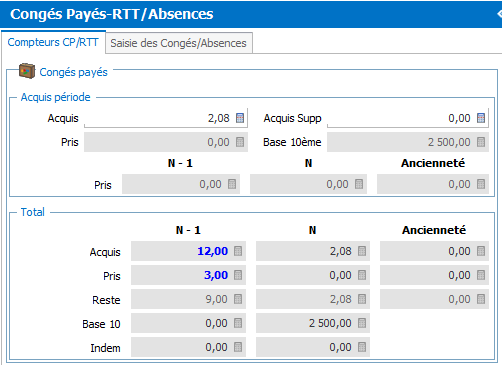The height and width of the screenshot is (365, 502).
Task: Click calculator icon of Acquis période Pris N-1
Action: click(x=232, y=184)
